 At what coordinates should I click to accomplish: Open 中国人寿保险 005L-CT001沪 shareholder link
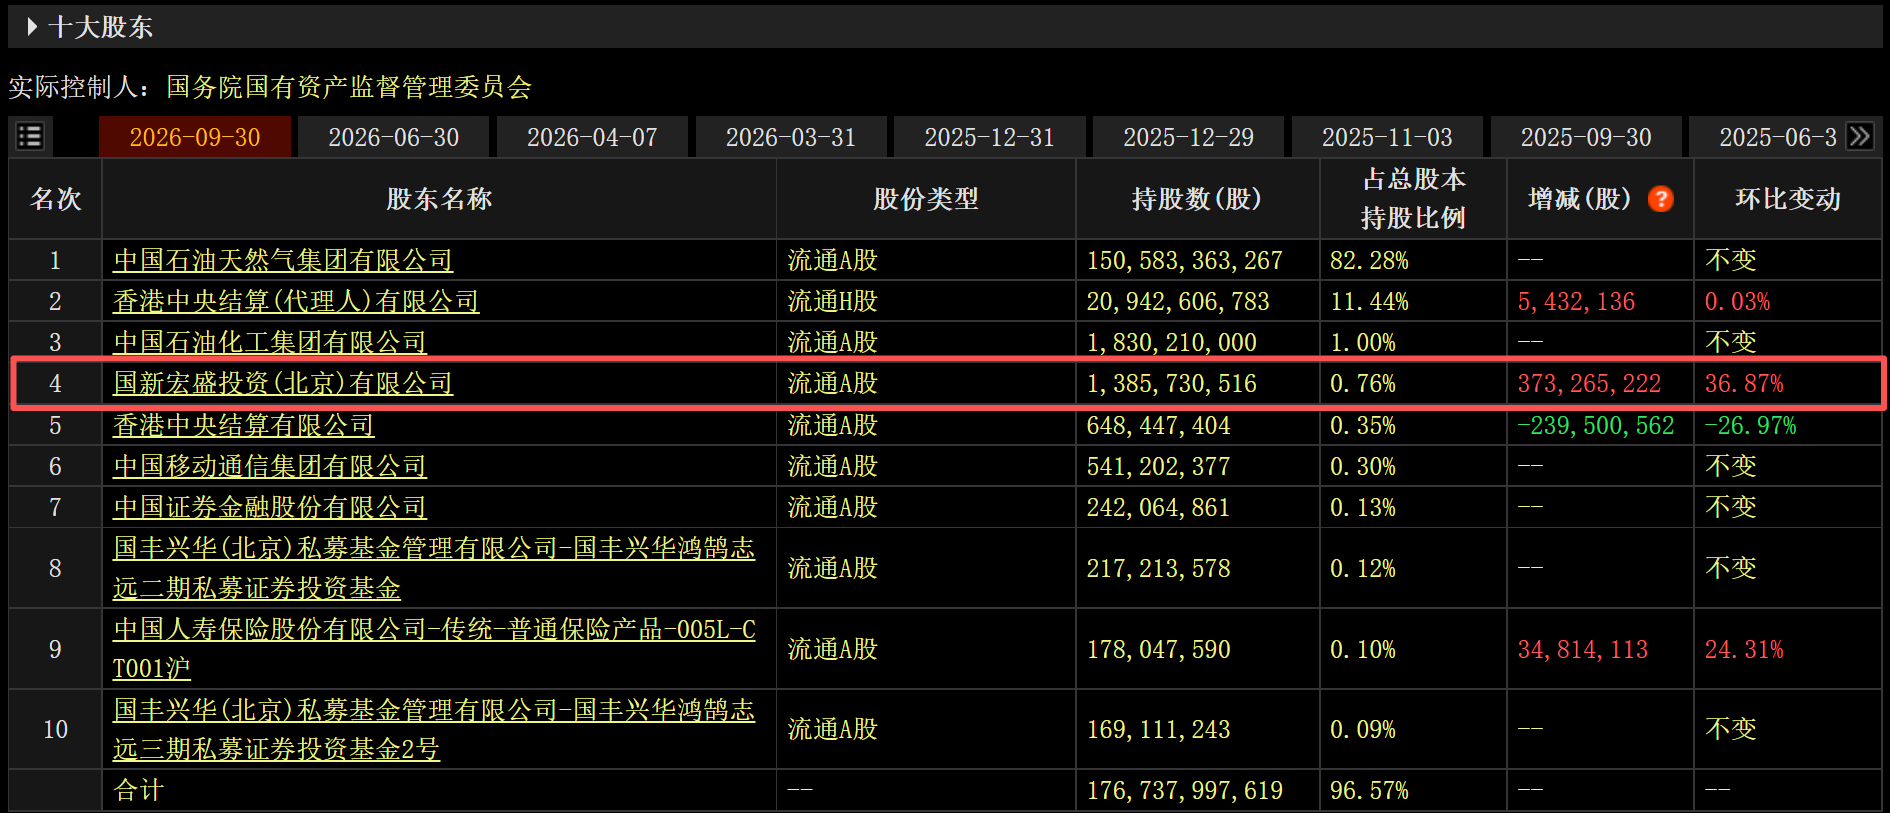point(434,649)
